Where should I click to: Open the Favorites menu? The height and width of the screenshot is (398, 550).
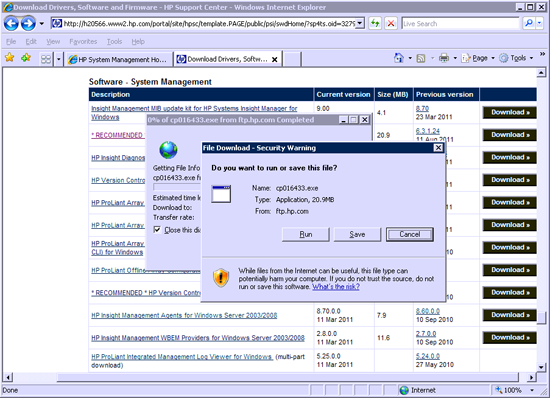[x=83, y=41]
